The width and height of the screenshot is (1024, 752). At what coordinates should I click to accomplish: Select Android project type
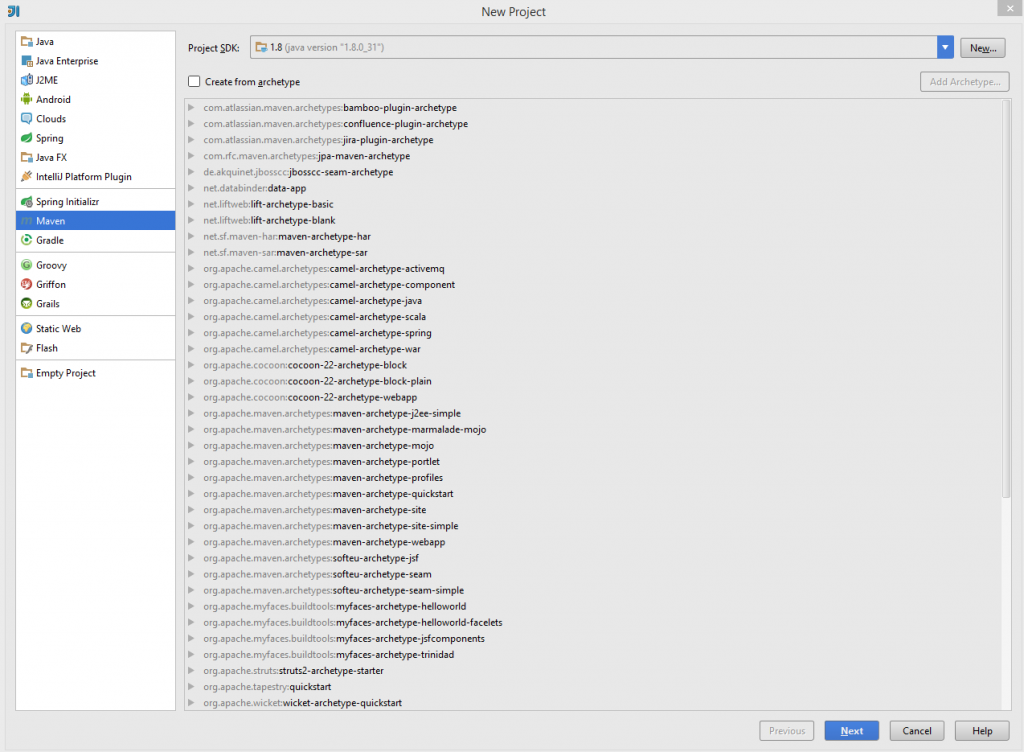coord(95,99)
